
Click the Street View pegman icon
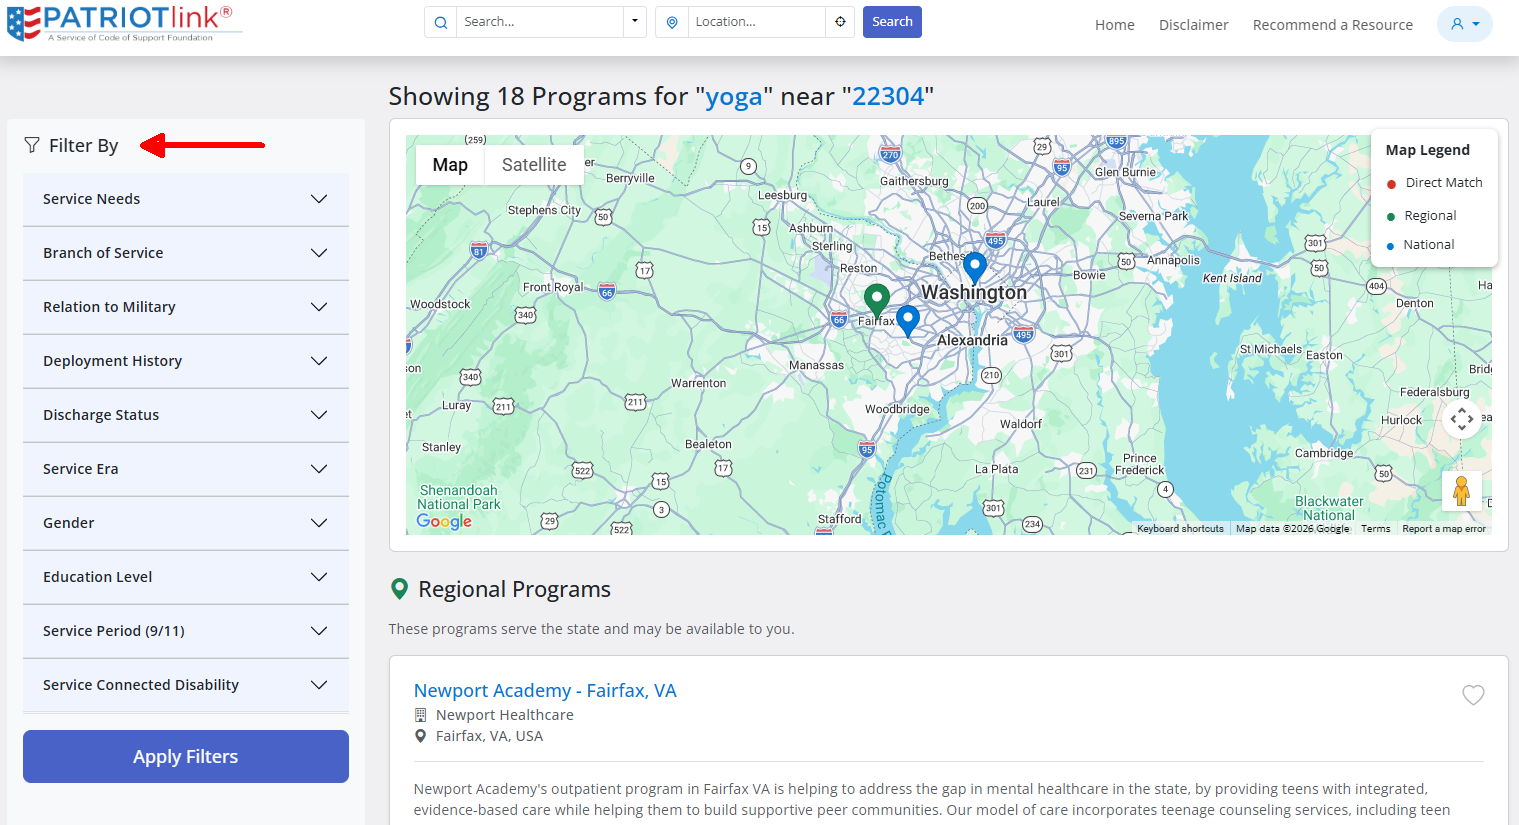[x=1462, y=491]
